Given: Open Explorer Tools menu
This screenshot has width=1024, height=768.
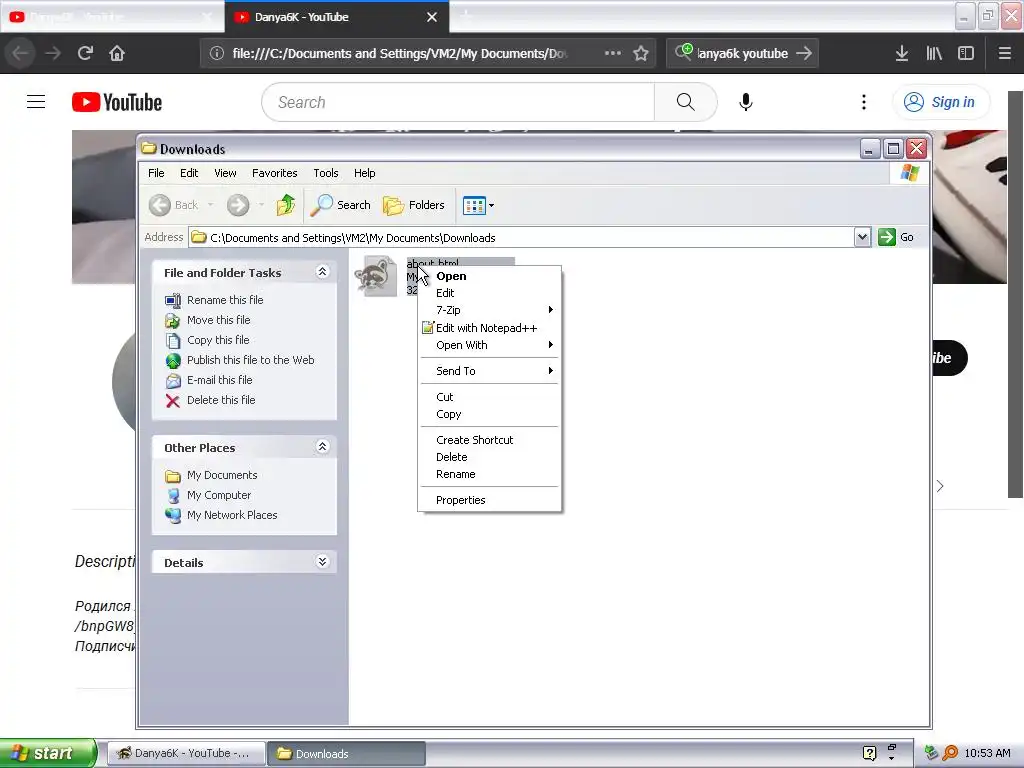Looking at the screenshot, I should point(325,173).
